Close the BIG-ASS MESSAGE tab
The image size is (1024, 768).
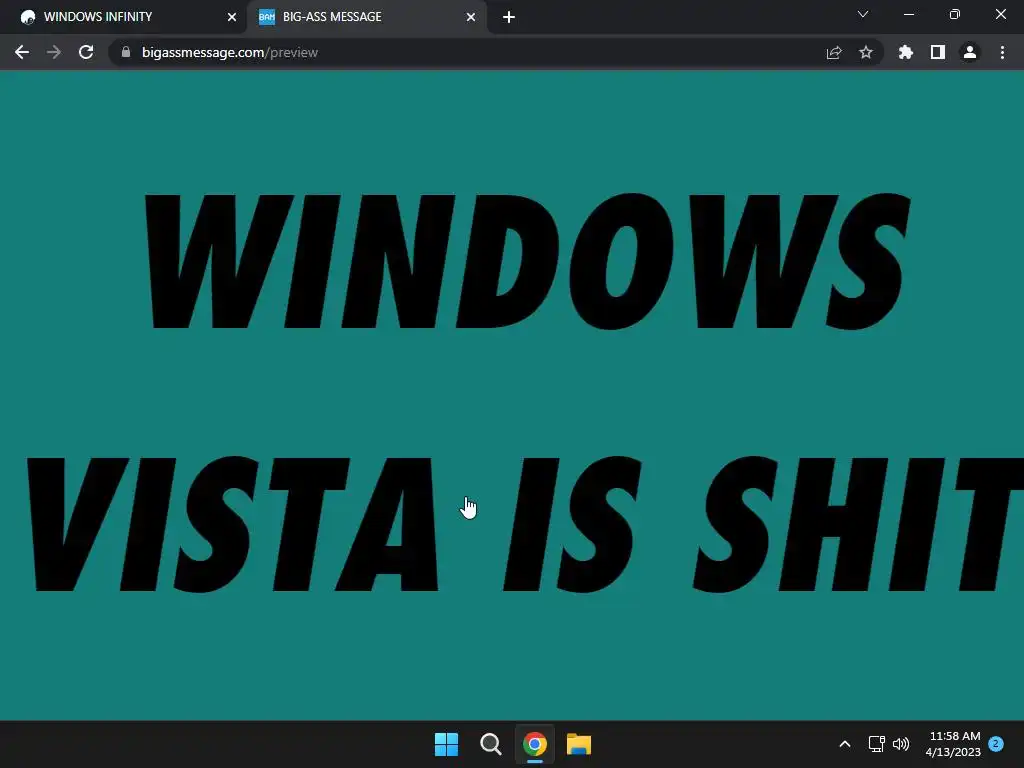click(471, 18)
